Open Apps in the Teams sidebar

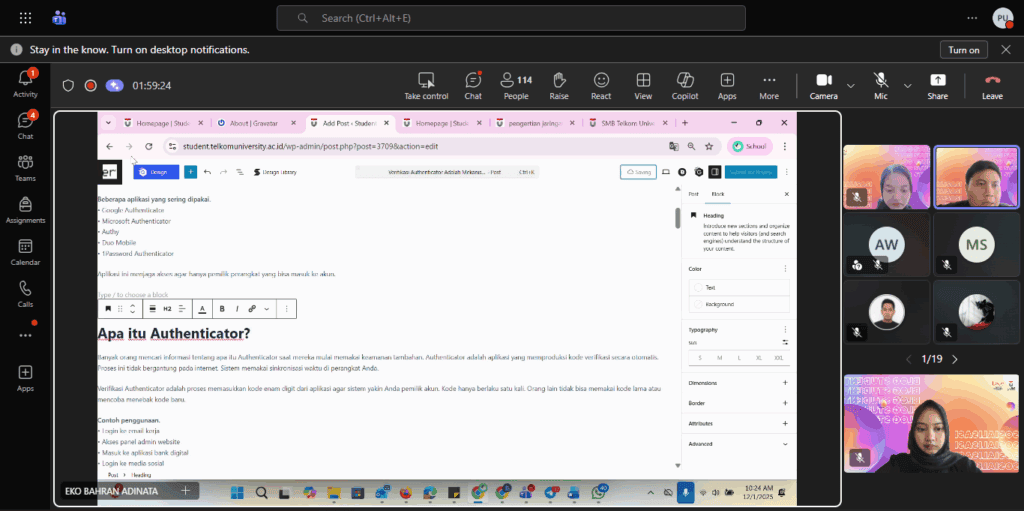pos(25,378)
